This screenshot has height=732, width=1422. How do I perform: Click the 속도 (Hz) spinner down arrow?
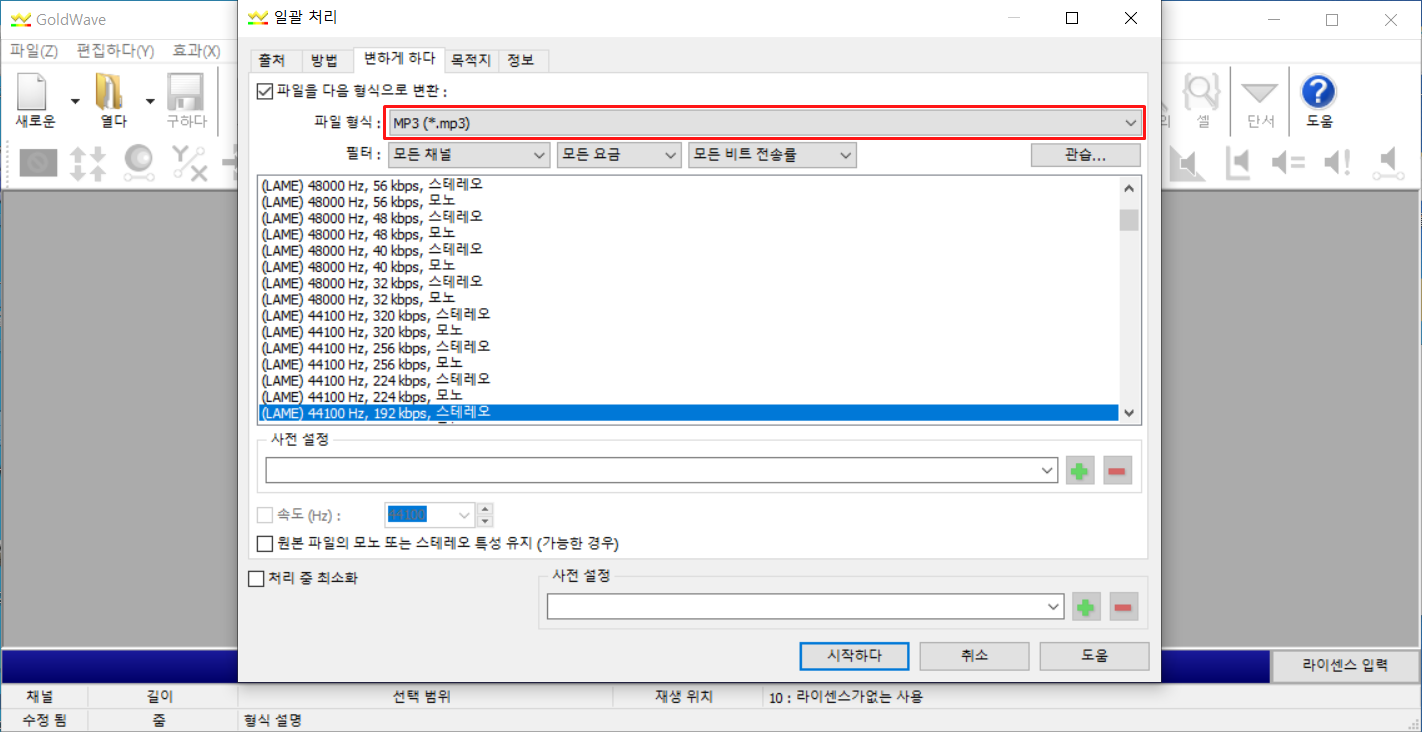486,521
